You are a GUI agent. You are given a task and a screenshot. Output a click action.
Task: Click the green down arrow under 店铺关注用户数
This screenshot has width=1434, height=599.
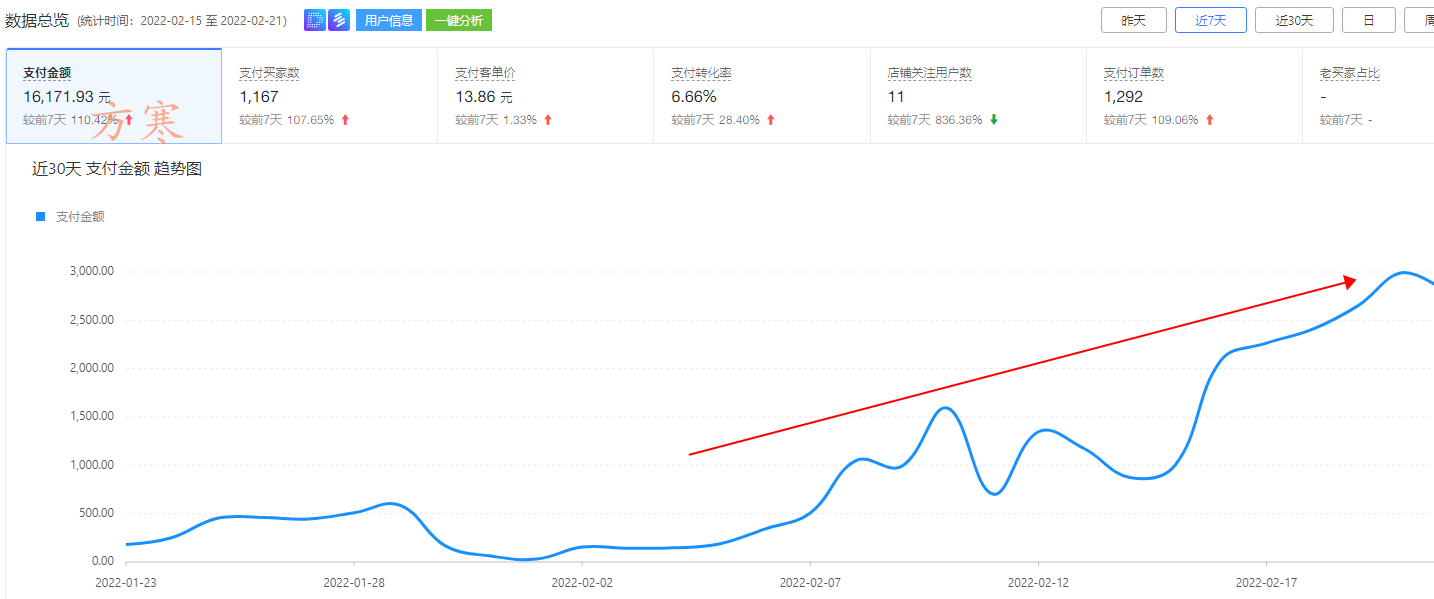[x=993, y=120]
